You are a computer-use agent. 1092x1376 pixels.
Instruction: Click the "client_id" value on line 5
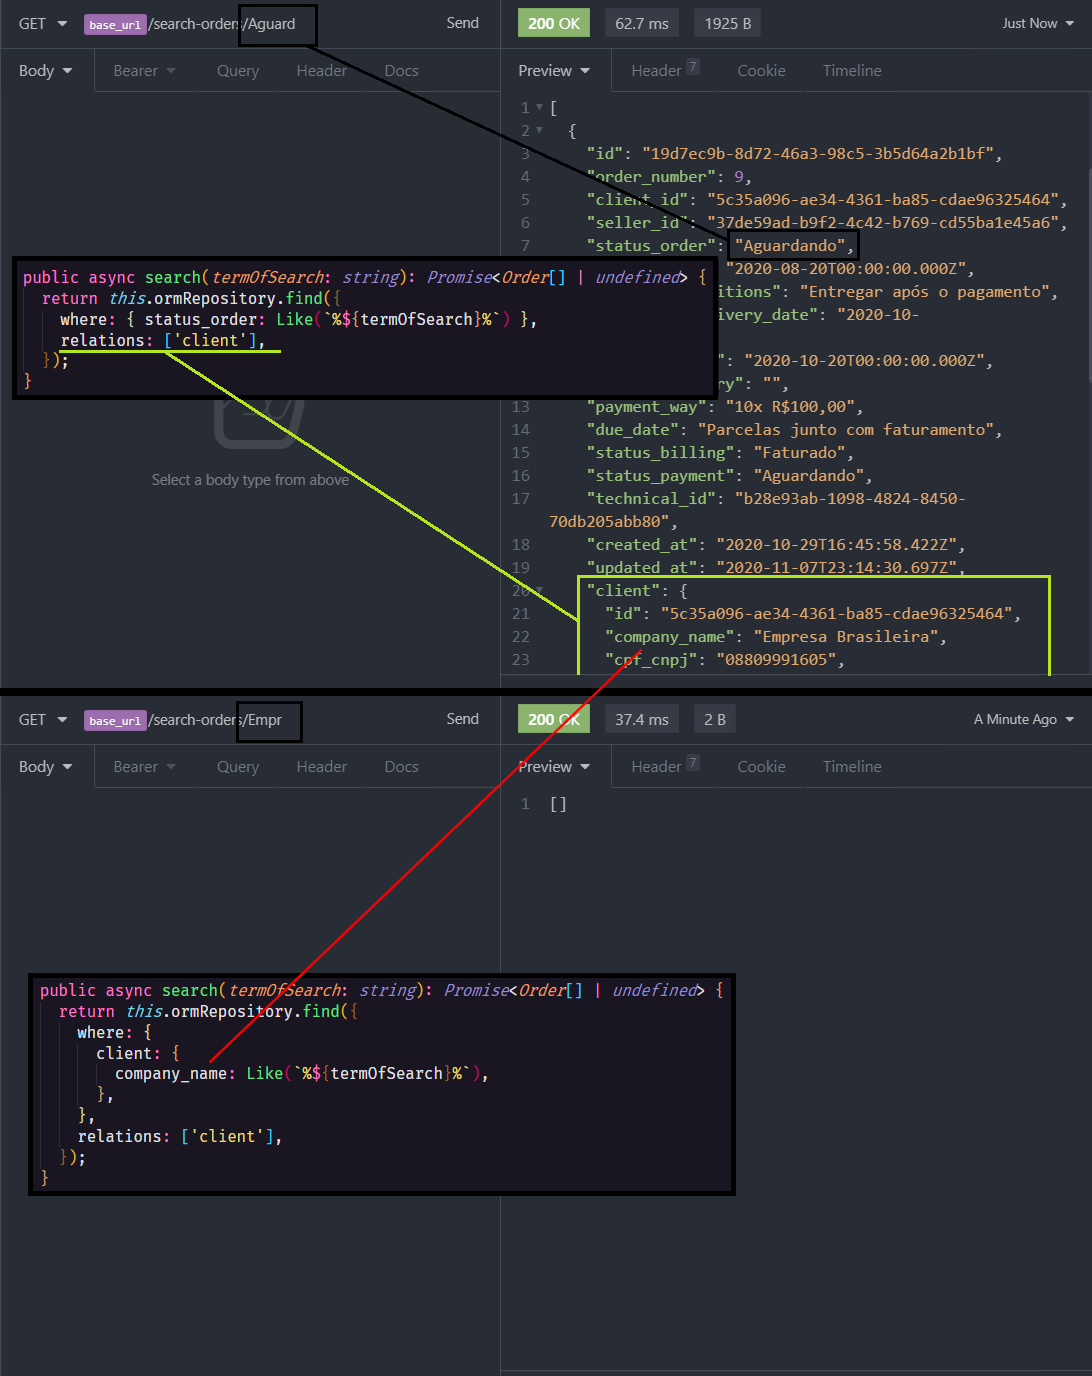[x=882, y=199]
